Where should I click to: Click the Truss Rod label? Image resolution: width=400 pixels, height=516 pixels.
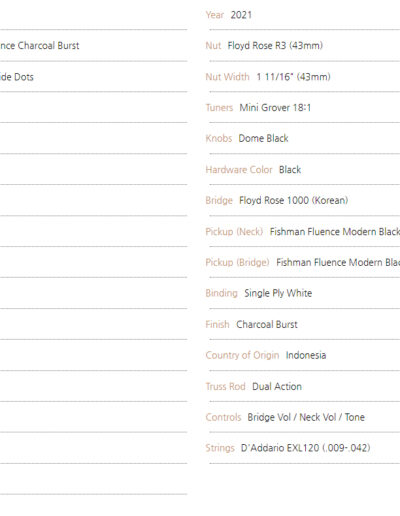[225, 386]
